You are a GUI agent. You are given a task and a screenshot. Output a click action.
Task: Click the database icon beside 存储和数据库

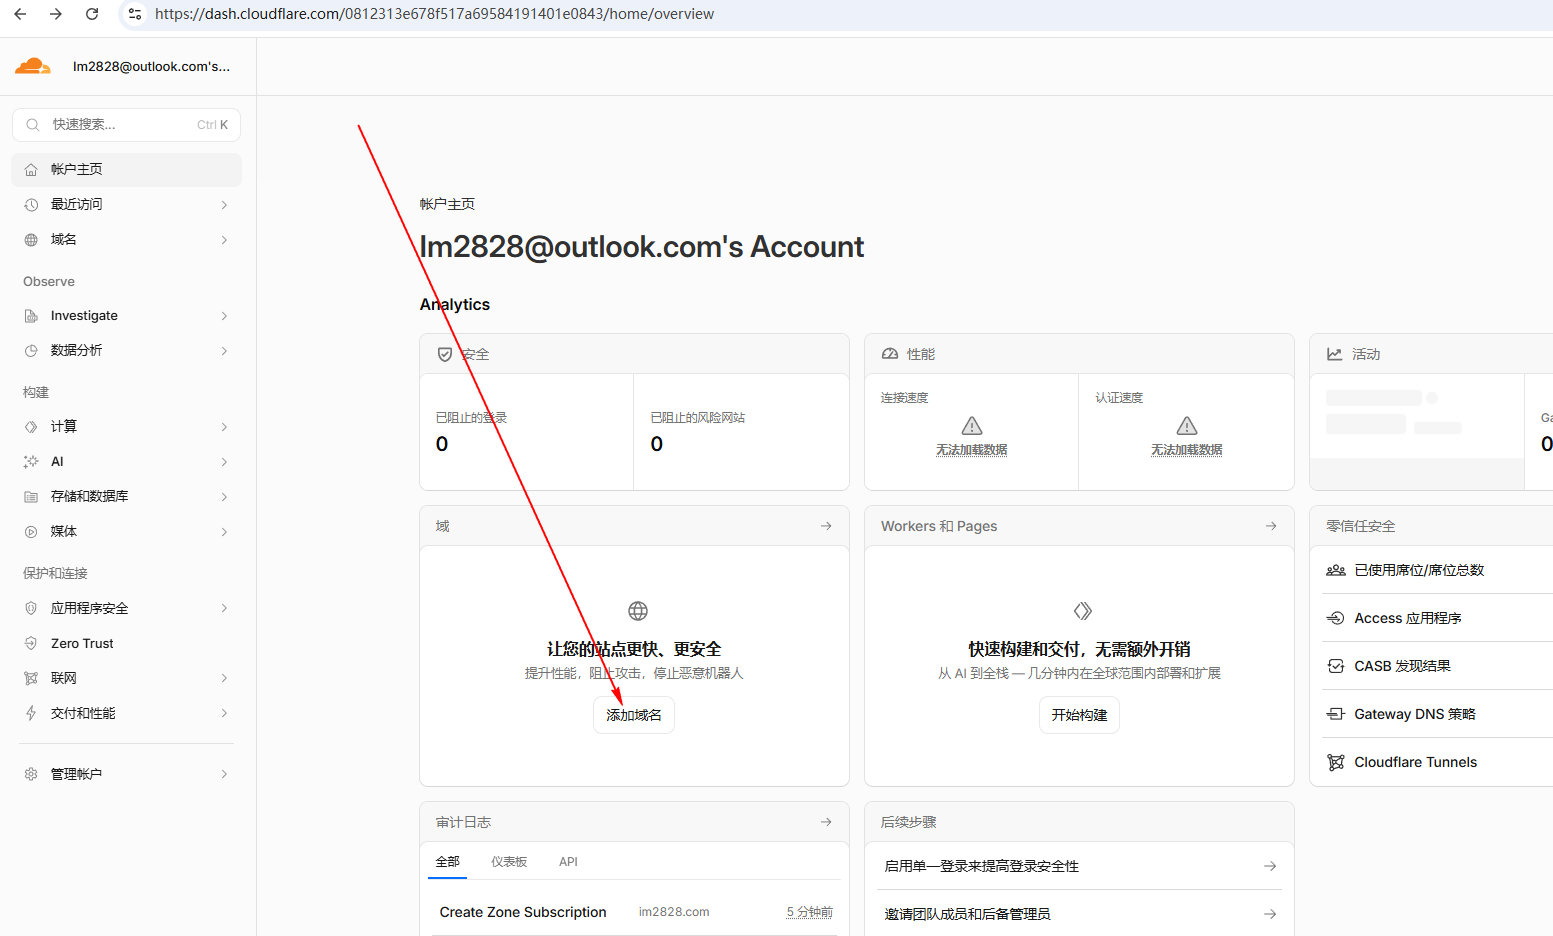(x=31, y=497)
